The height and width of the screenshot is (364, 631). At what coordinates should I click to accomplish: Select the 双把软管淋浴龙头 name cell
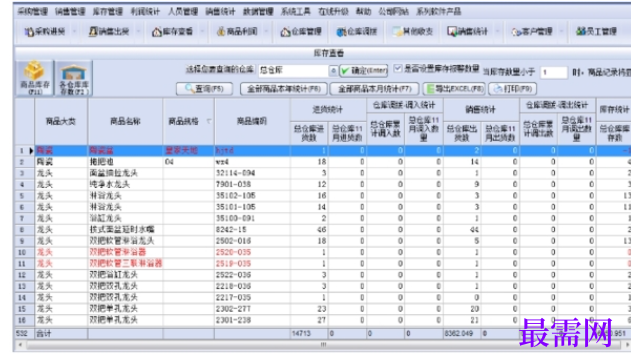click(x=125, y=241)
